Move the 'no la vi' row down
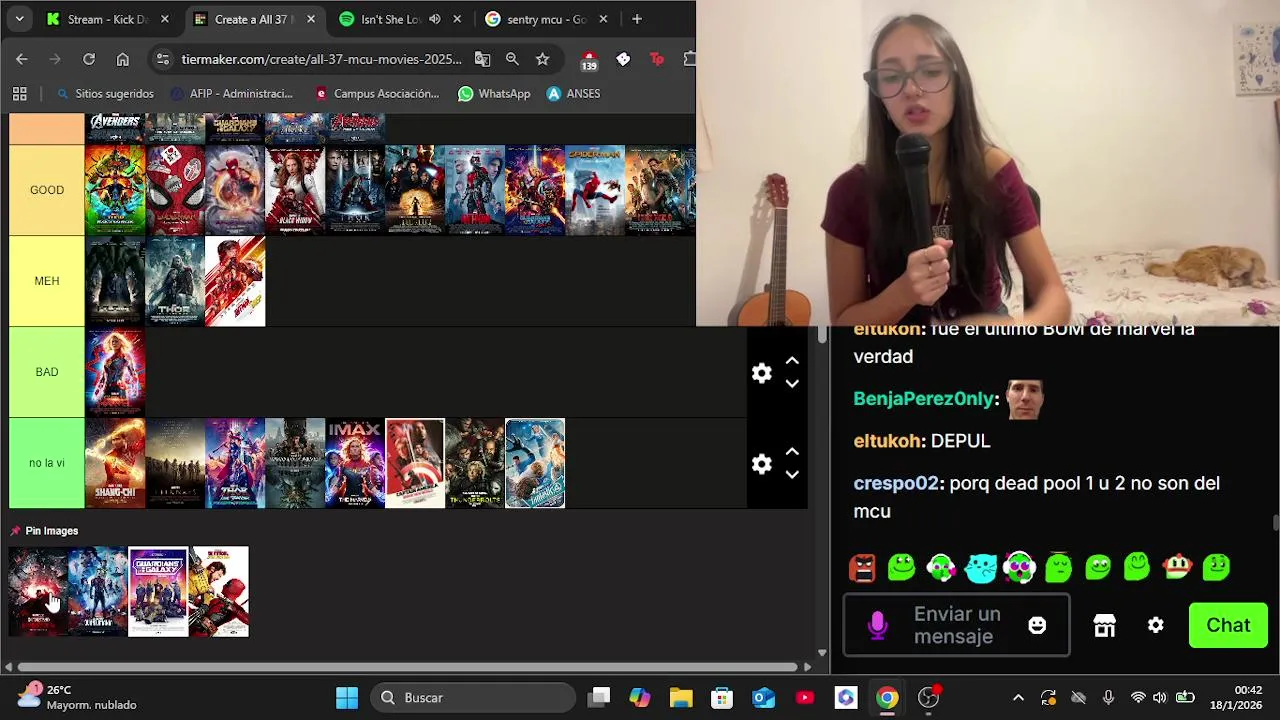1280x720 pixels. [792, 475]
